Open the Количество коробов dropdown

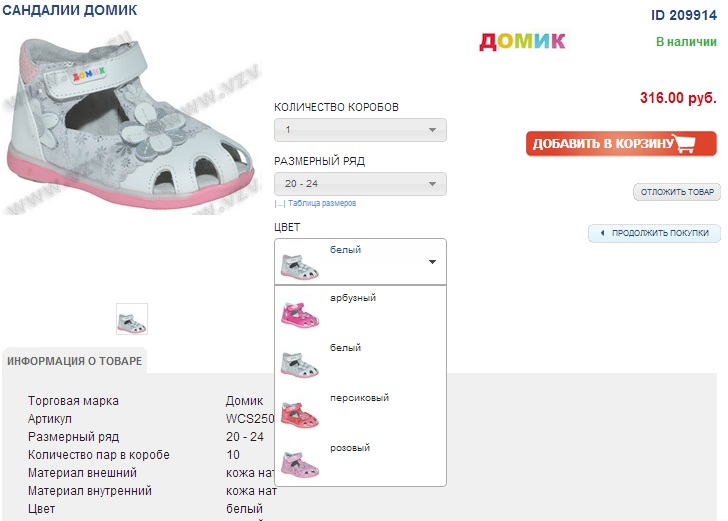[x=360, y=130]
